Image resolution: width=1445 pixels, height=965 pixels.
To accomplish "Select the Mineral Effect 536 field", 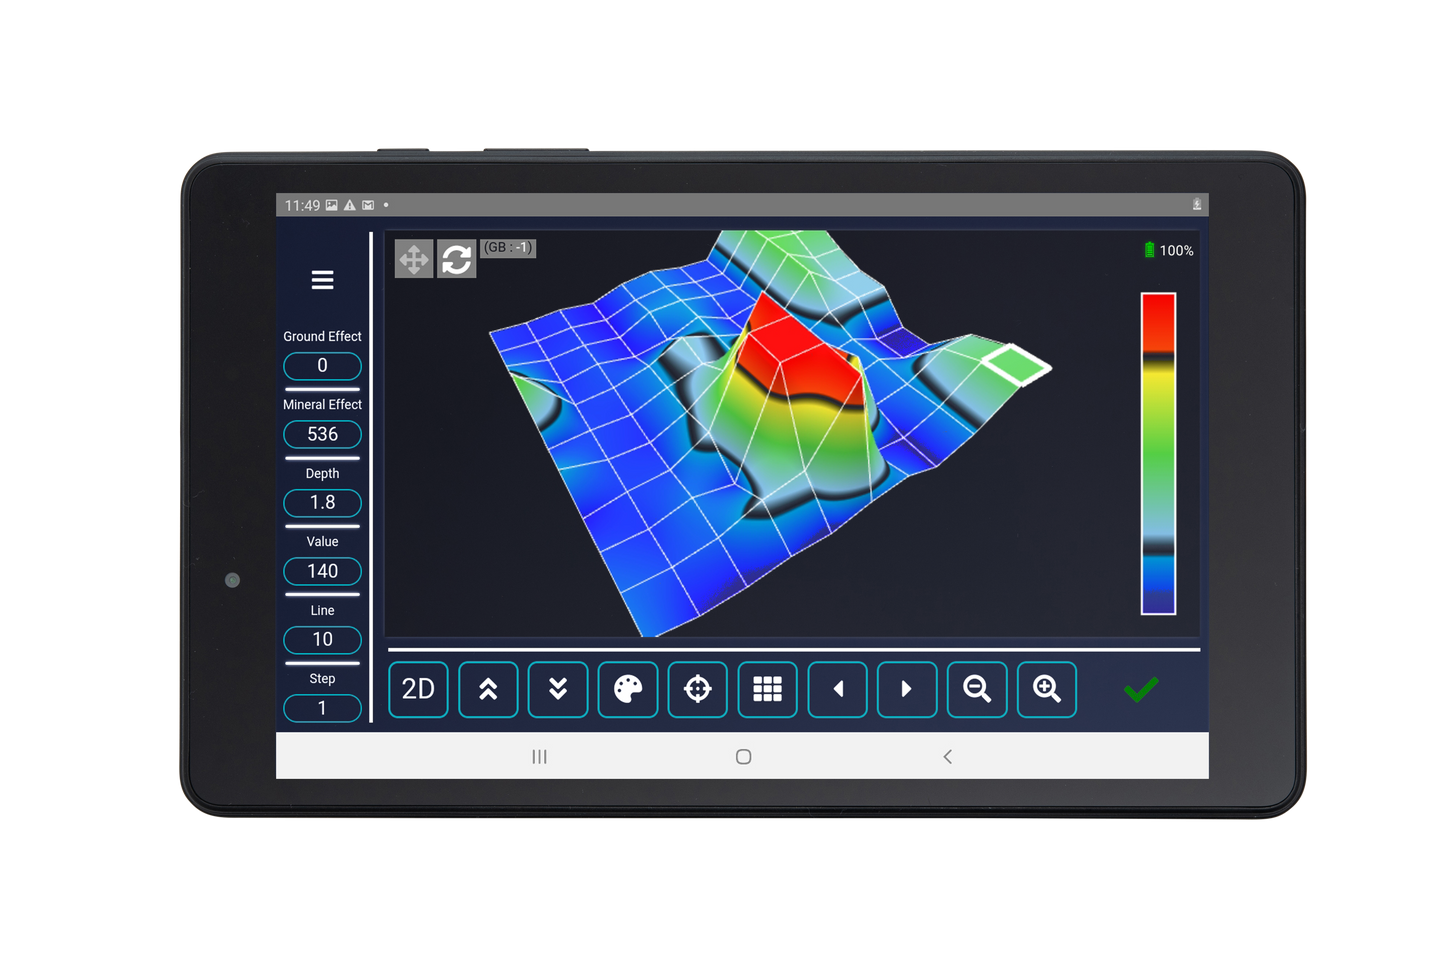I will 322,434.
